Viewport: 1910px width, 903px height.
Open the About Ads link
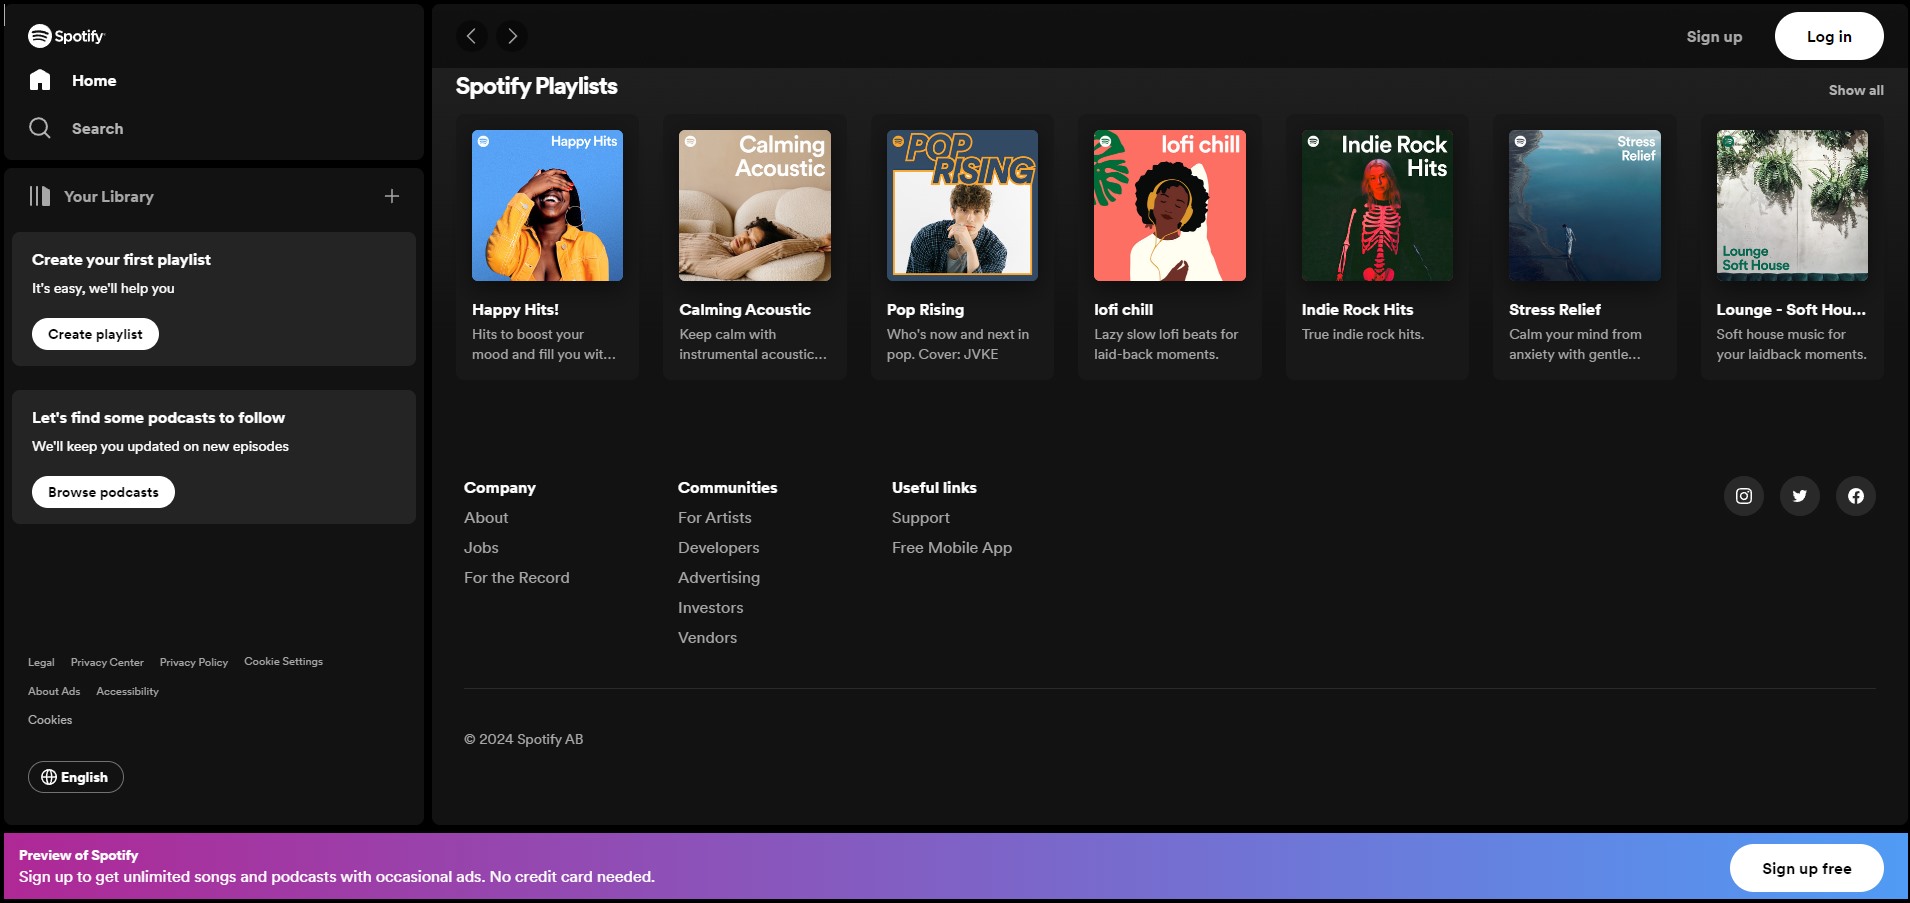click(54, 691)
